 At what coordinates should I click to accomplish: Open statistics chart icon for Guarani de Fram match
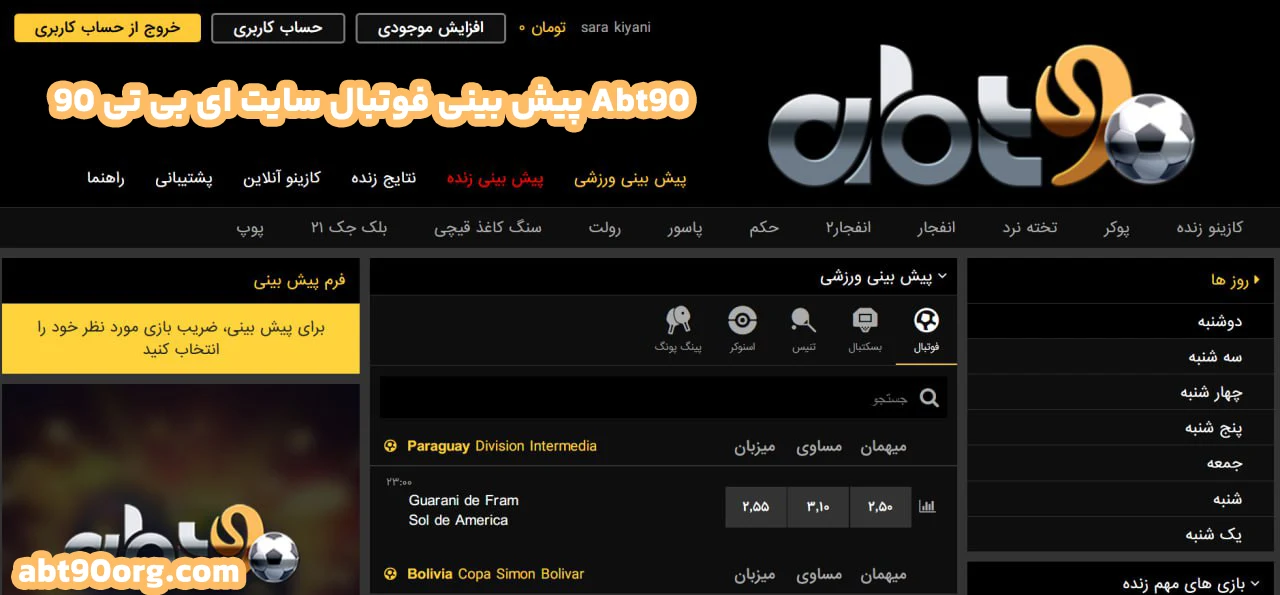click(927, 507)
